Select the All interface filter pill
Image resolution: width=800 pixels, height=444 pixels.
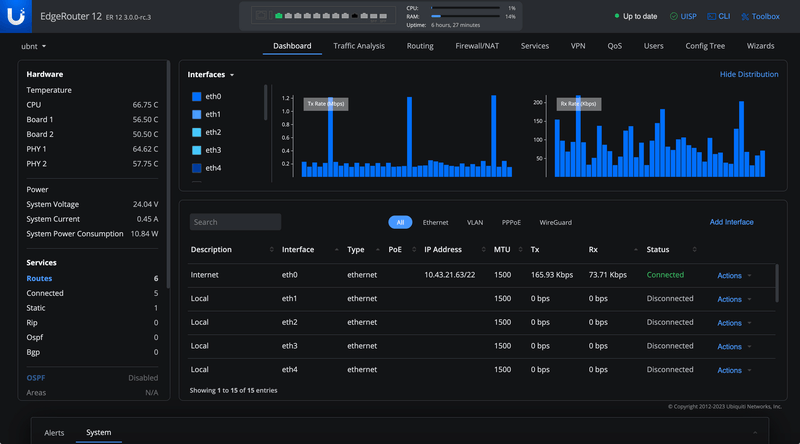click(400, 222)
